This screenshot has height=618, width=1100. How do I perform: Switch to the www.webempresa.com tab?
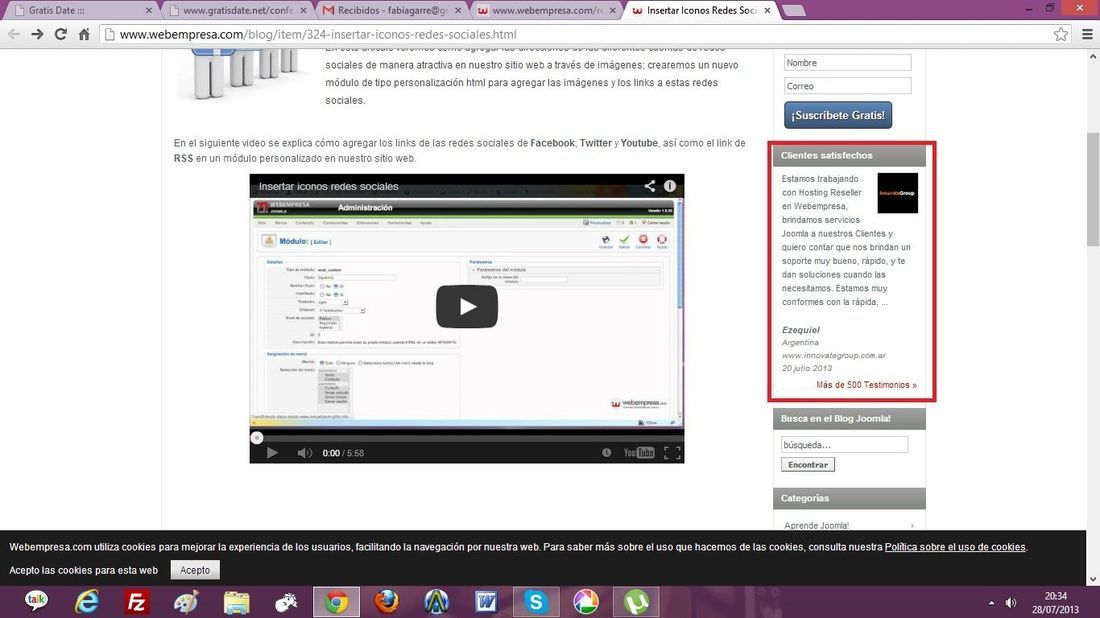tap(546, 11)
